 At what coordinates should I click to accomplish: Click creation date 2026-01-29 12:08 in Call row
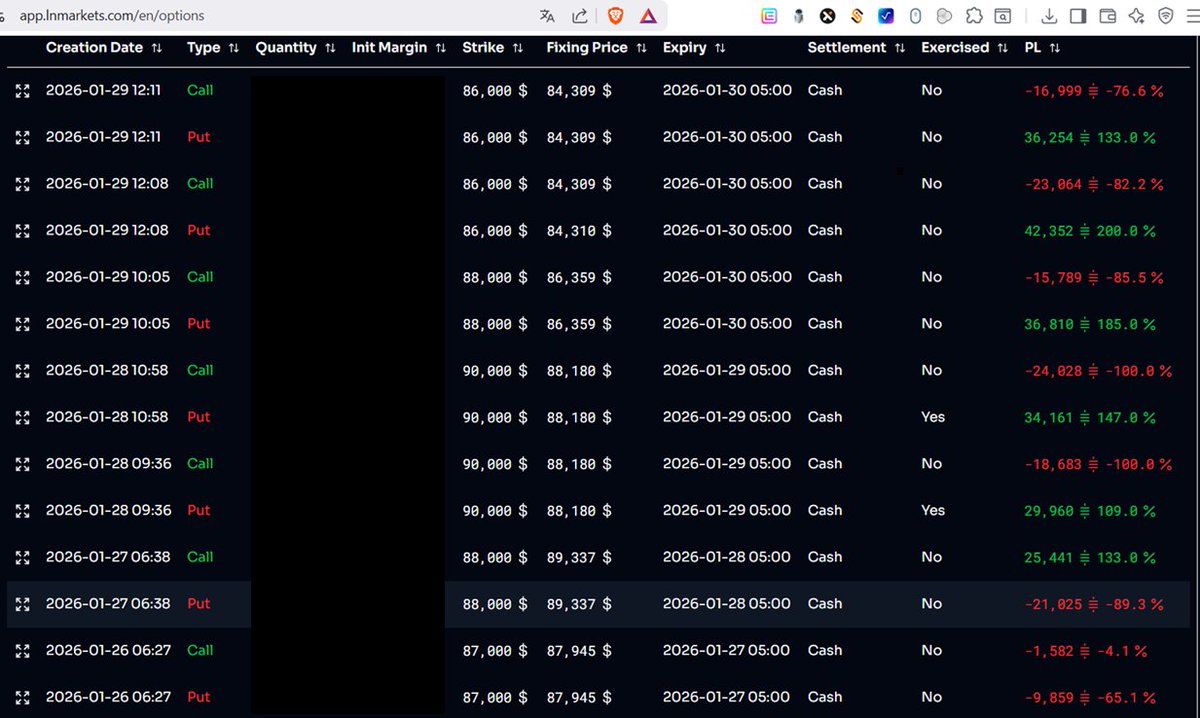coord(107,184)
